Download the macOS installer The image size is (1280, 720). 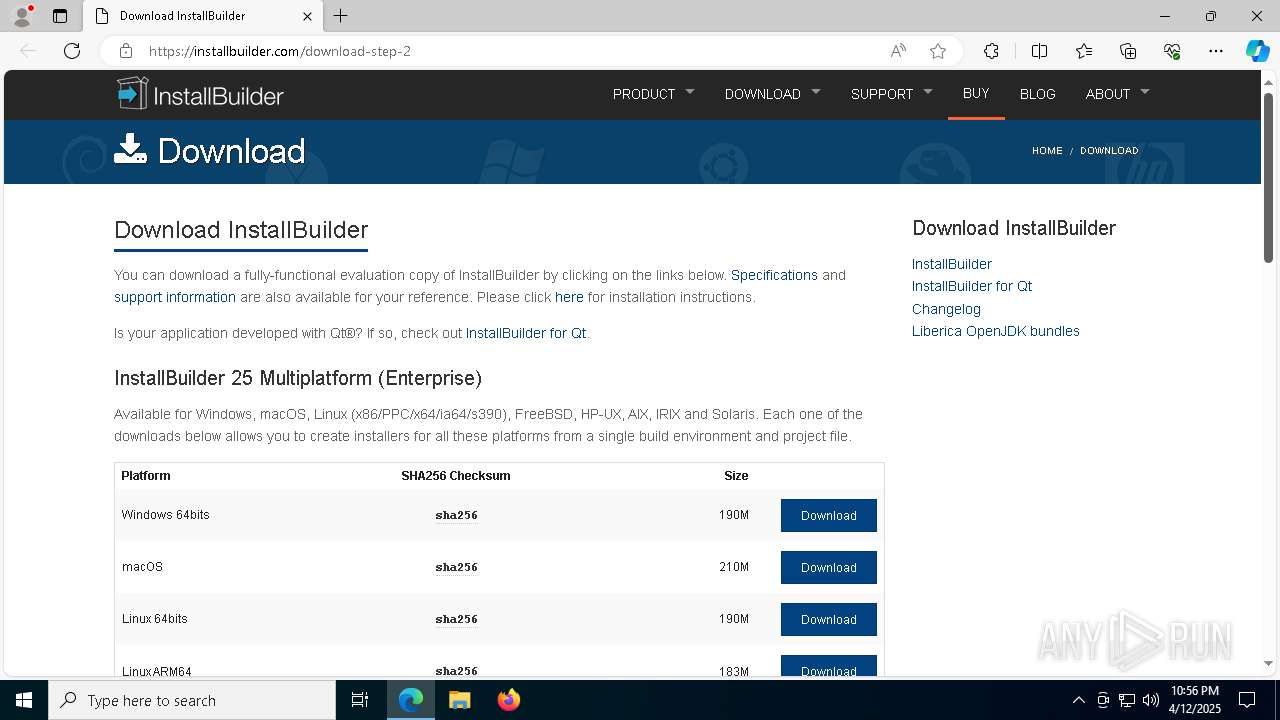pos(829,567)
